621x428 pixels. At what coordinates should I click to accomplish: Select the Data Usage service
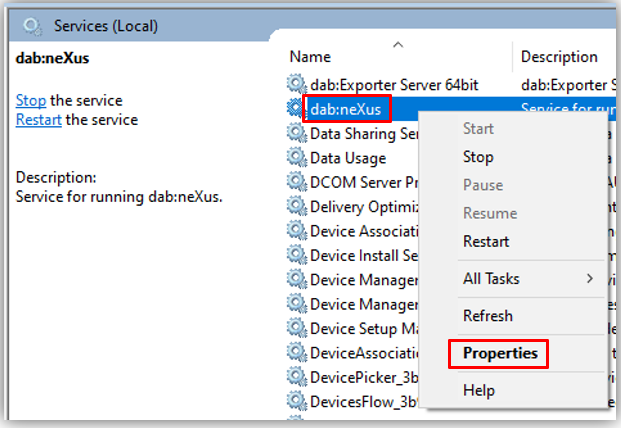[x=348, y=158]
